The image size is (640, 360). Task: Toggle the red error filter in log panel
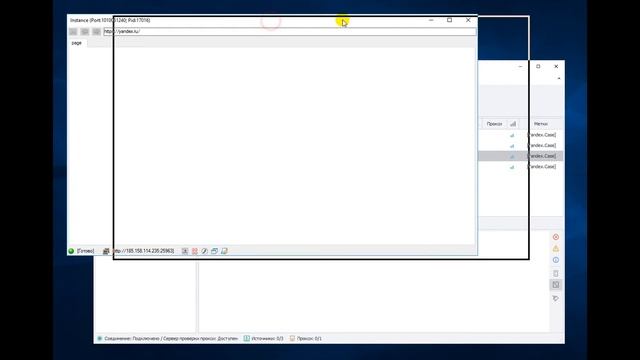click(556, 237)
